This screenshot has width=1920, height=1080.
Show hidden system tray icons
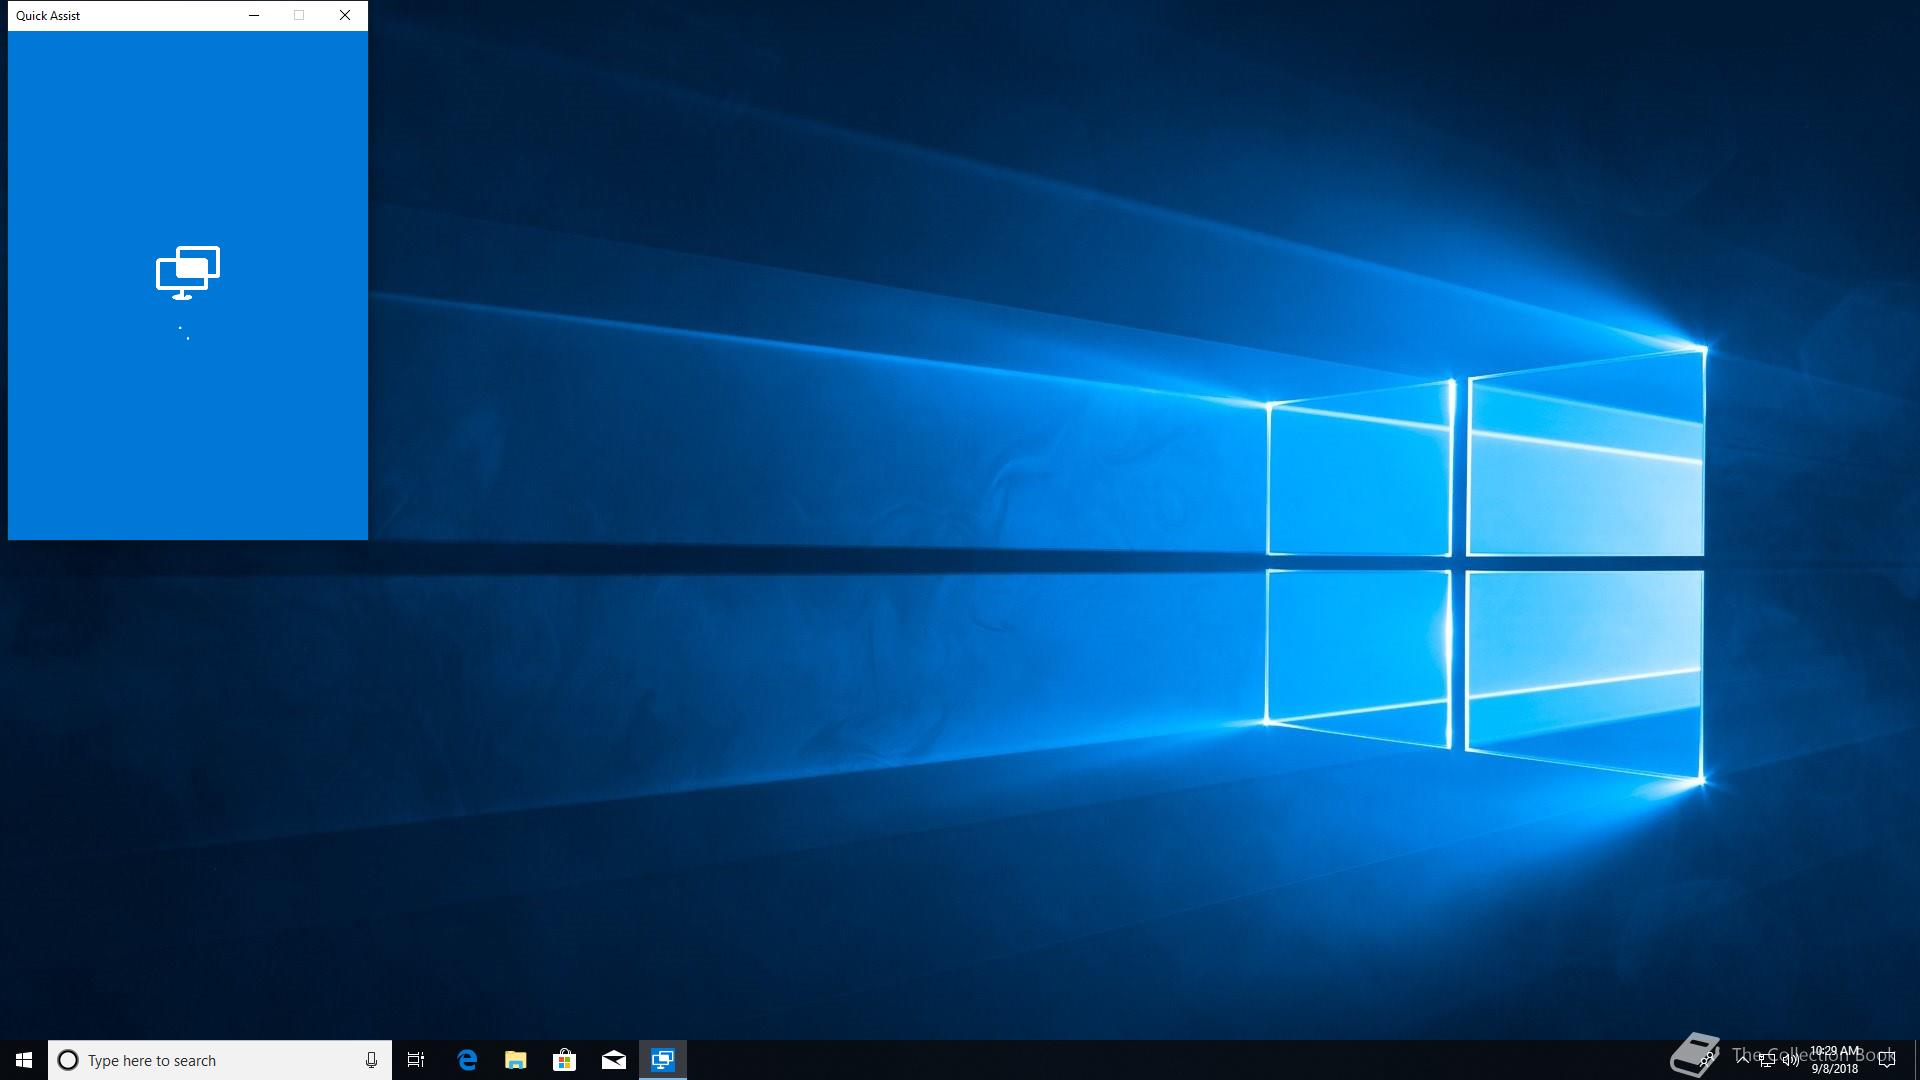1743,1059
